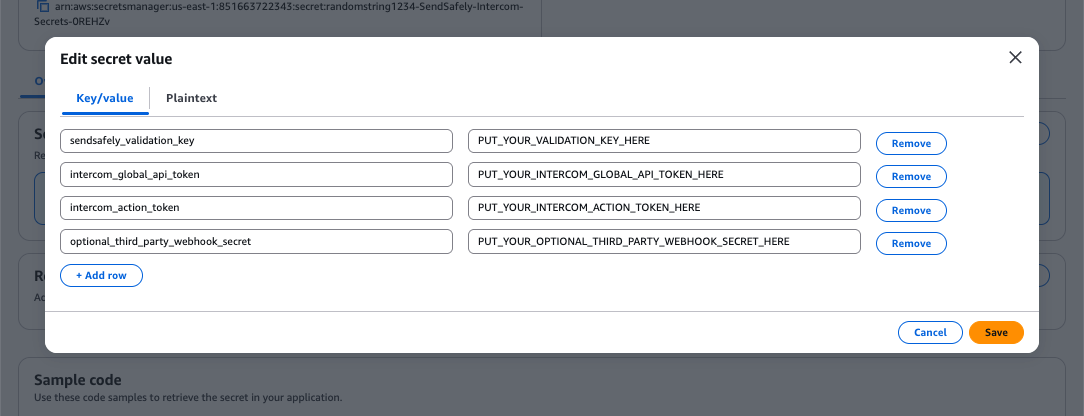Click the PUT_YOUR_OPTIONAL_THIRD_PARTY_WEBHOOK_SECRET_HERE value field
The width and height of the screenshot is (1084, 416).
664,242
